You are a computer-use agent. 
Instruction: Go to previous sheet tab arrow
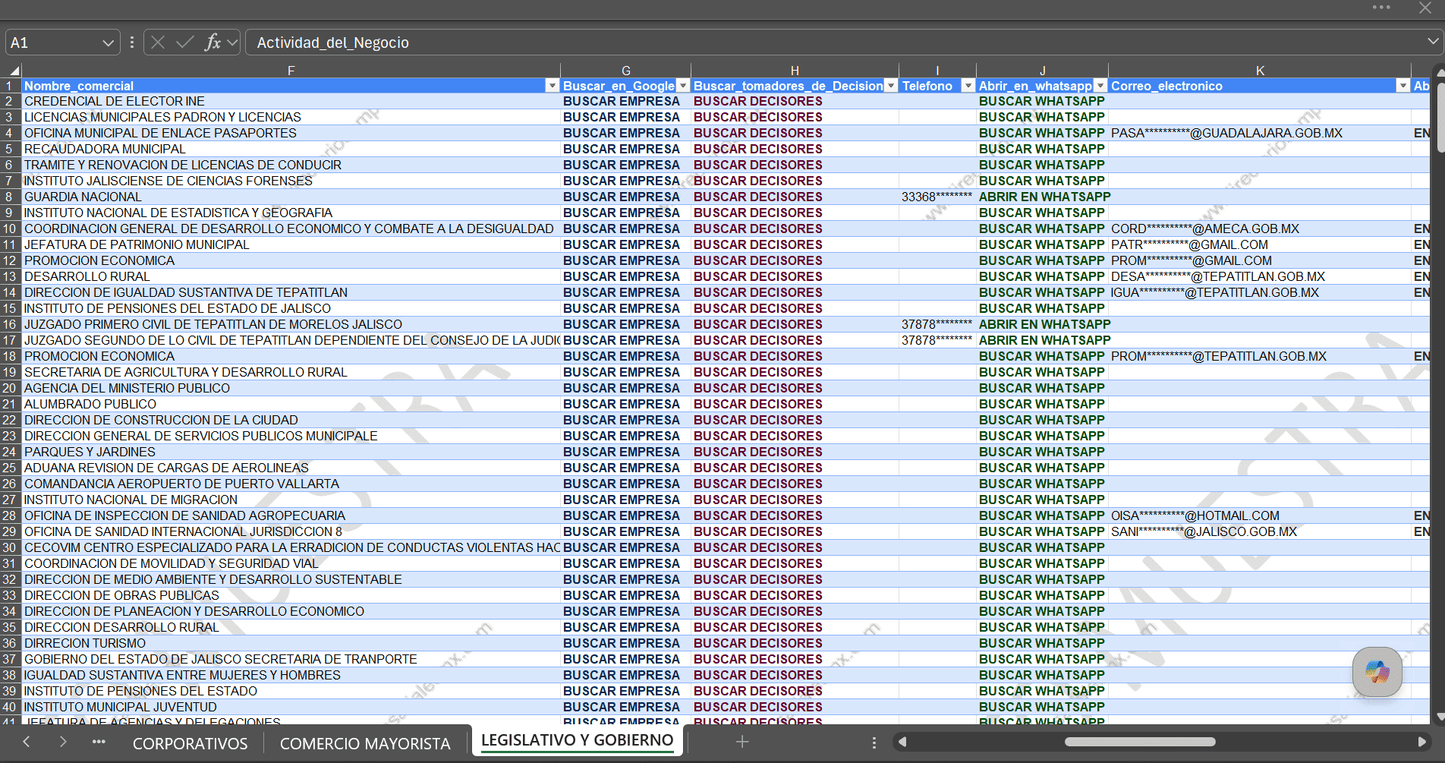click(26, 742)
